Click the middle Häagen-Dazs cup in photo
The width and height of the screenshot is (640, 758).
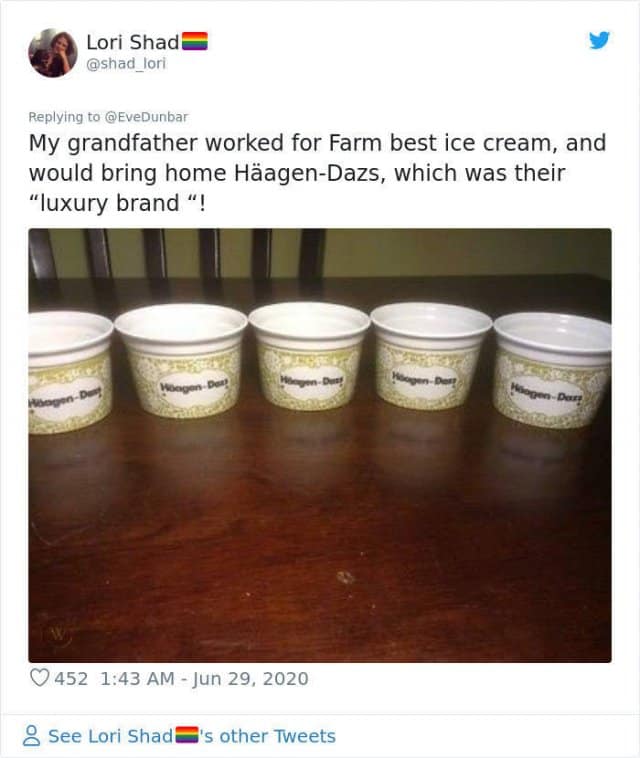[x=309, y=356]
